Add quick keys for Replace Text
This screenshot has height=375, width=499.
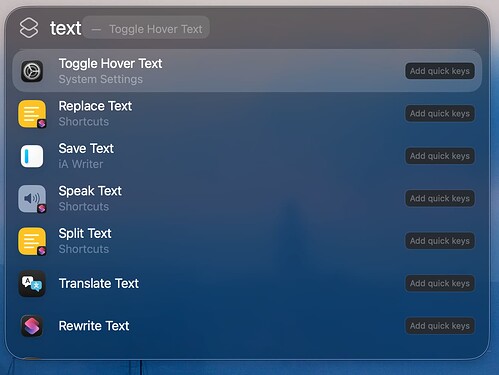(x=440, y=114)
